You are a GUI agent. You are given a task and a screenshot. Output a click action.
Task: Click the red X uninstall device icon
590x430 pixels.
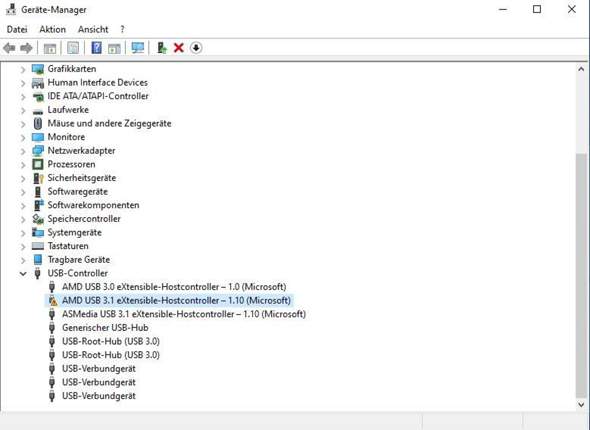point(179,48)
